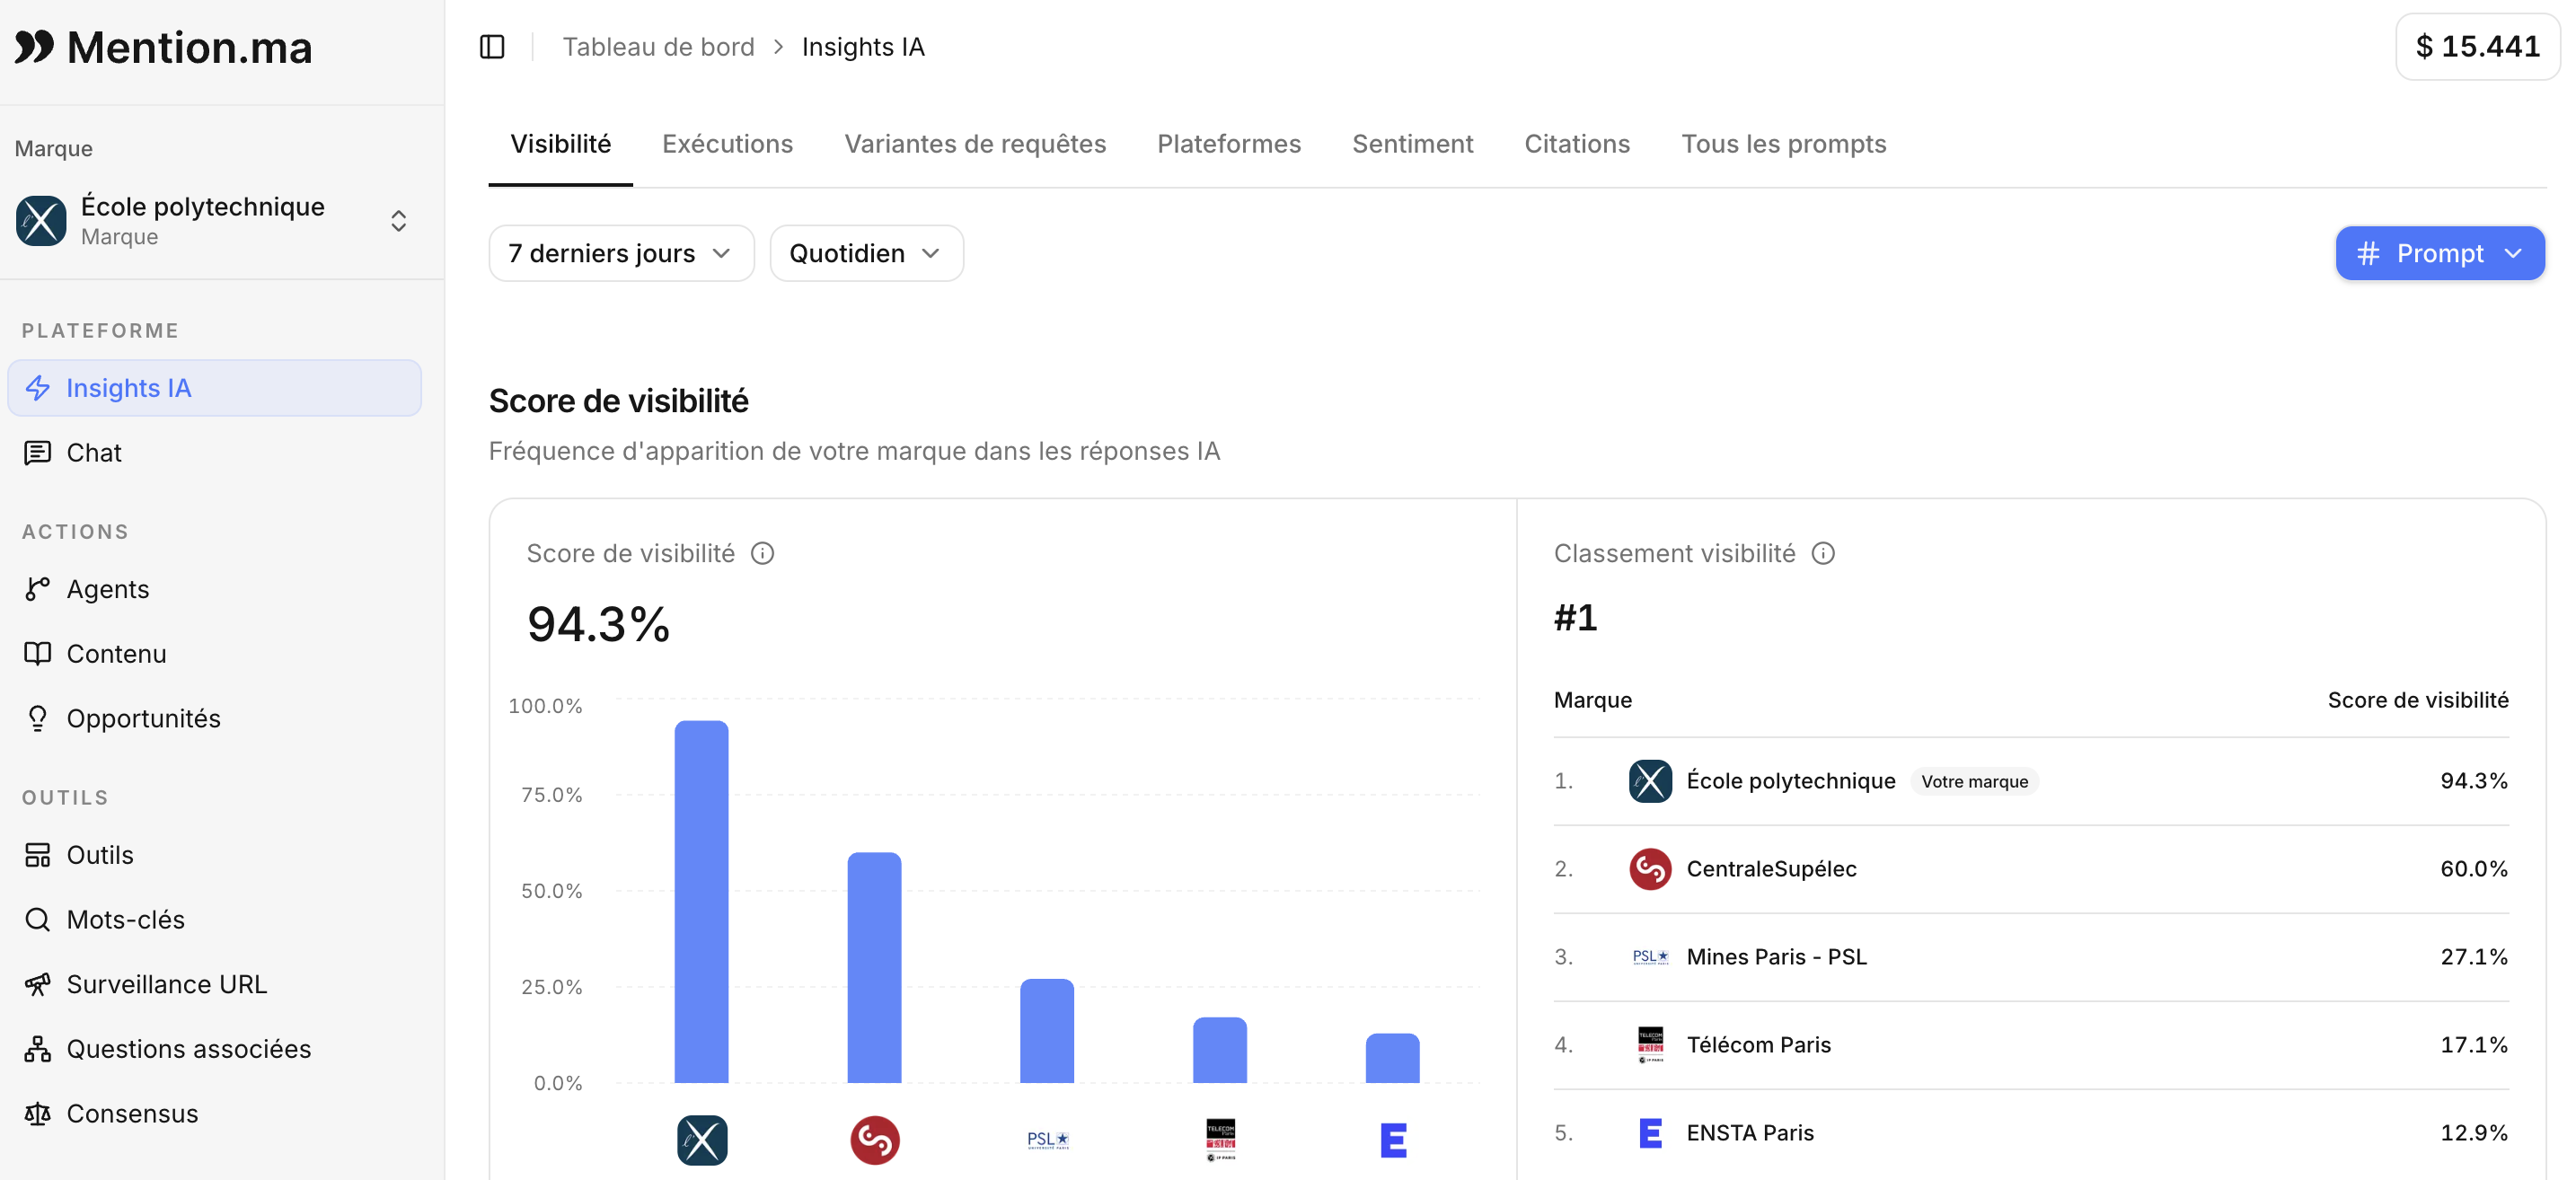Screen dimensions: 2576x1180
Task: Open the 7 derniers jours dropdown
Action: [x=621, y=253]
